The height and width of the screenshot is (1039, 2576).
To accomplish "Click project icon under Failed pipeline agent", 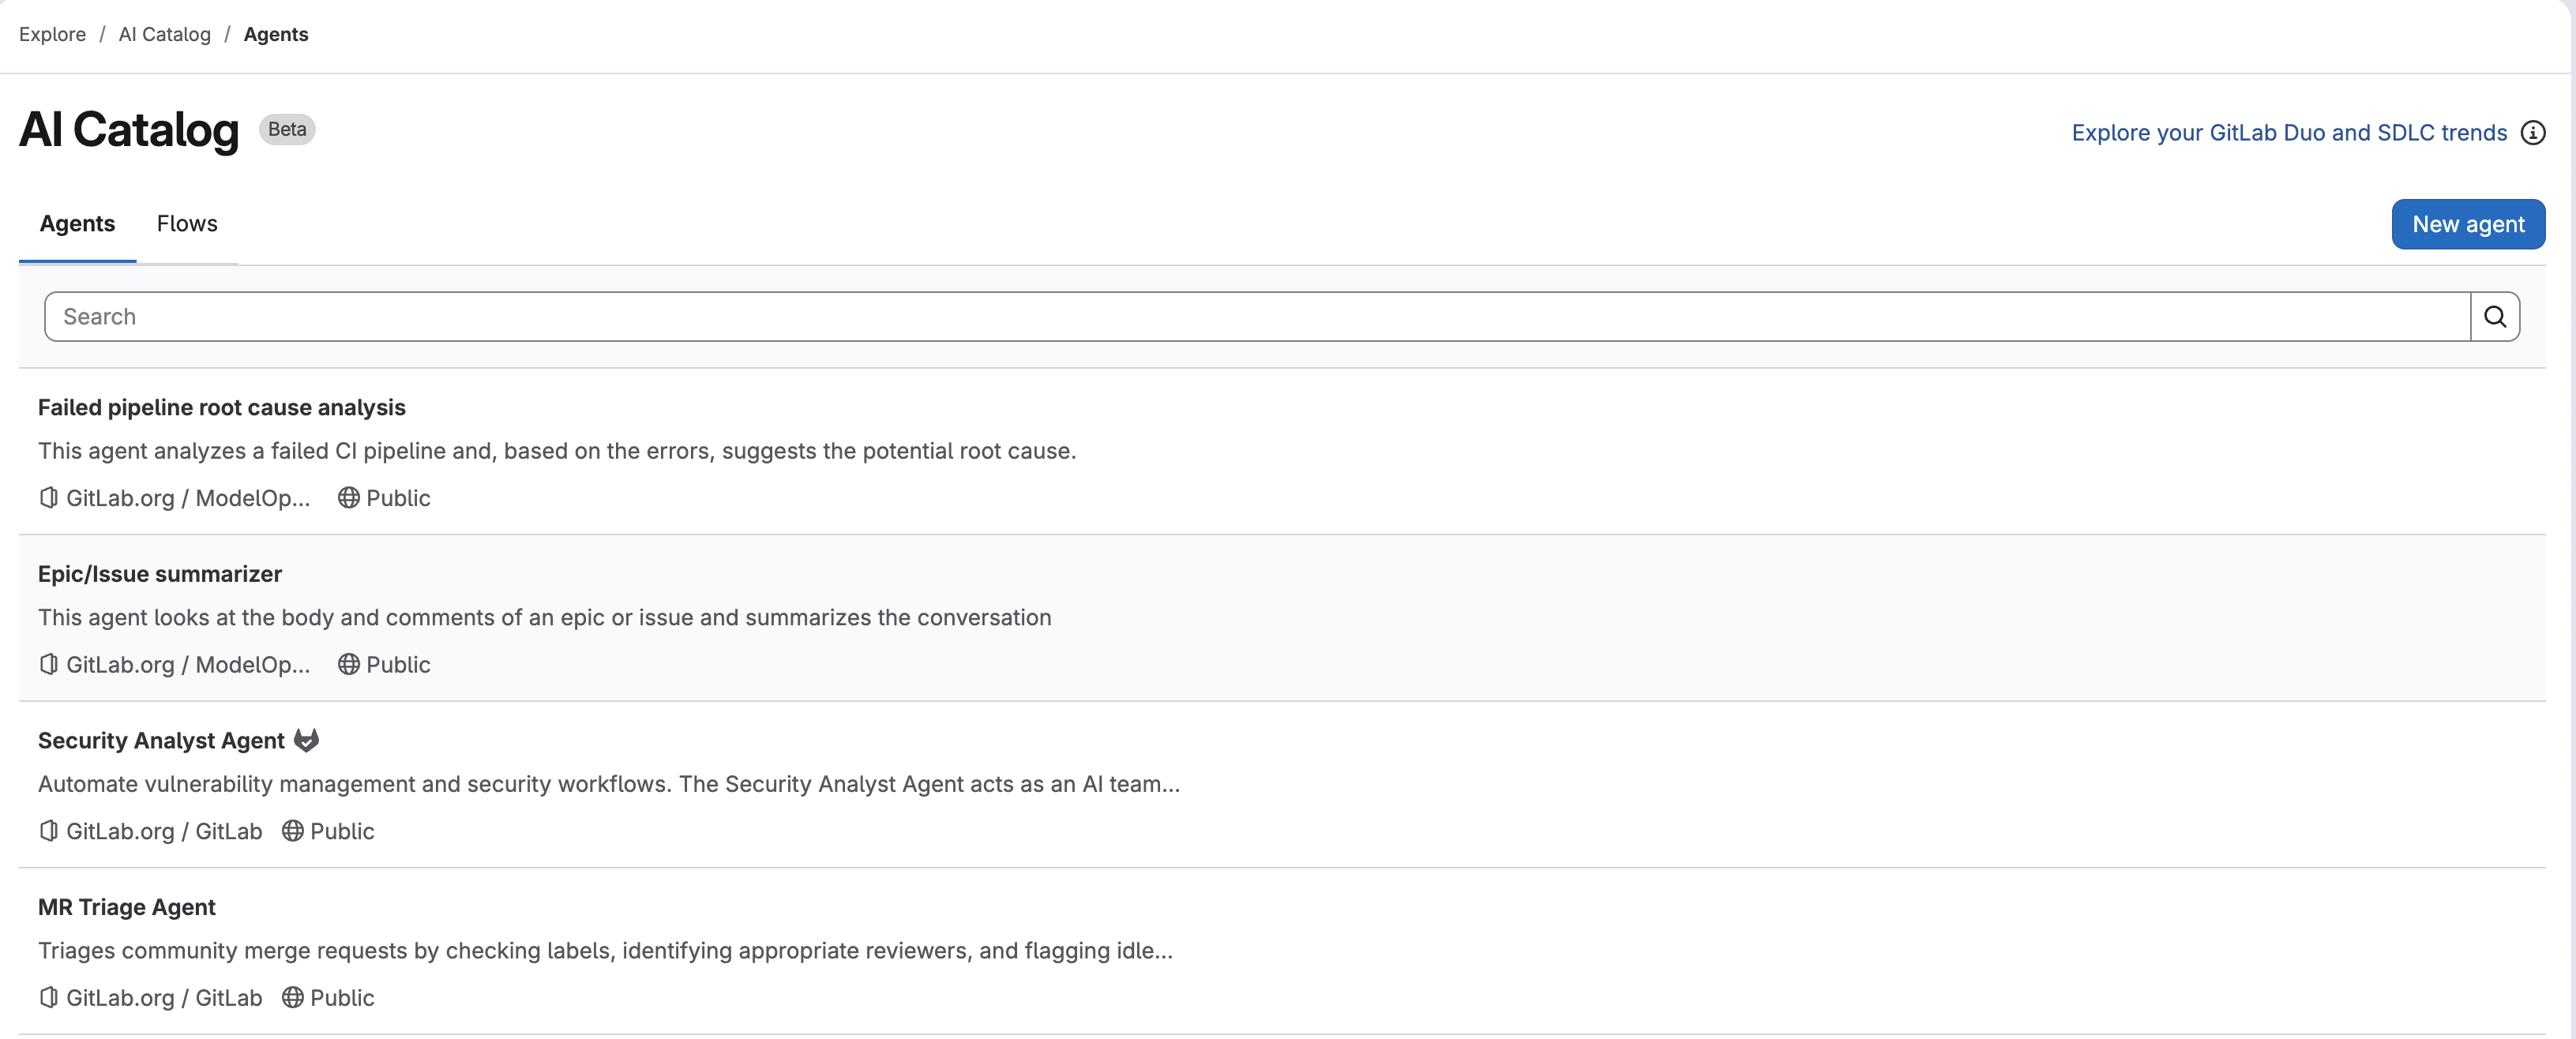I will pyautogui.click(x=48, y=498).
